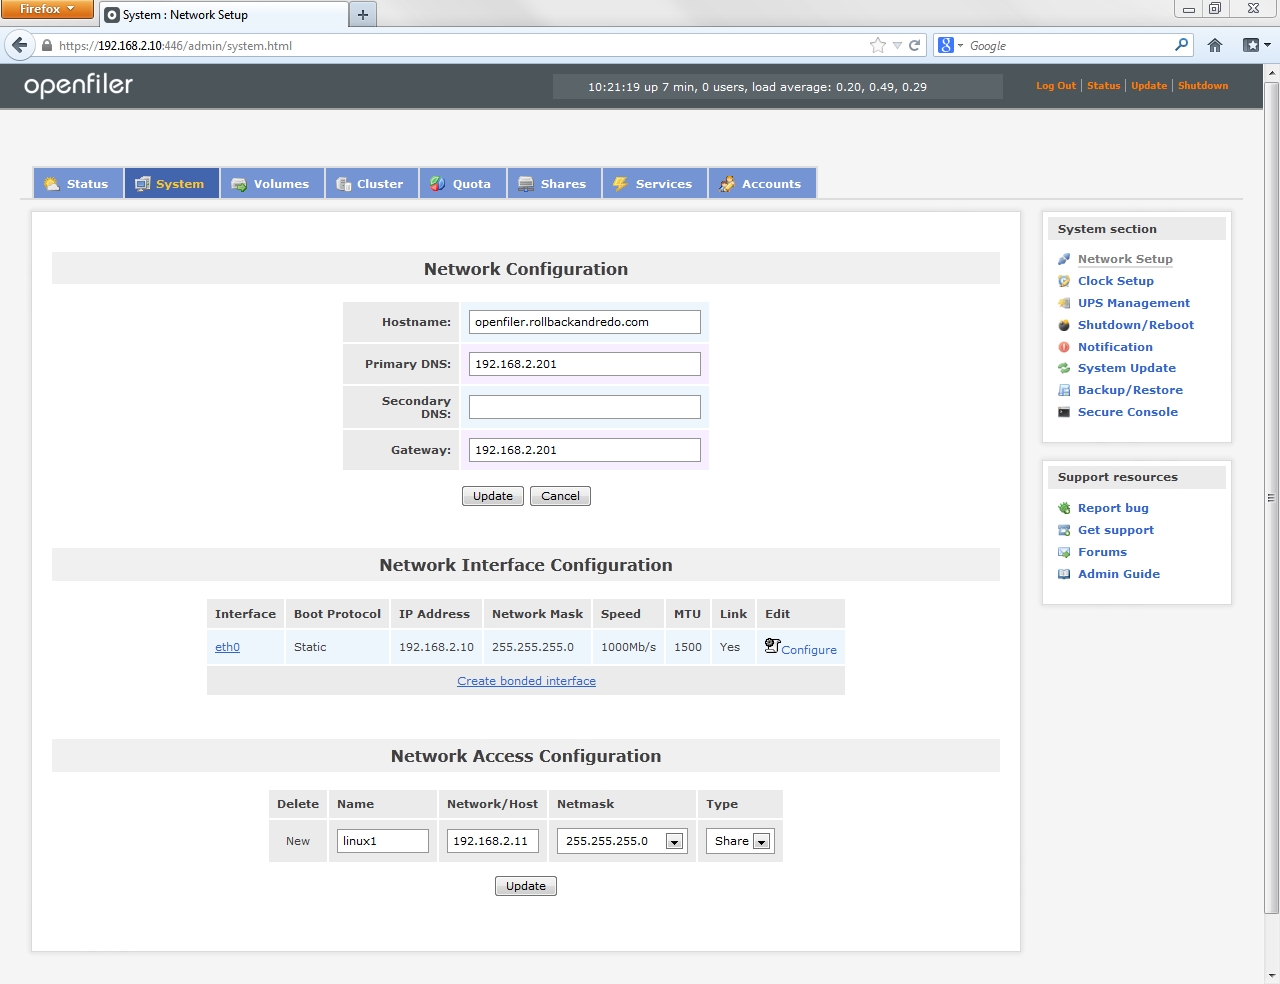Viewport: 1280px width, 984px height.
Task: Click the Configure icon for eth0
Action: click(x=772, y=646)
